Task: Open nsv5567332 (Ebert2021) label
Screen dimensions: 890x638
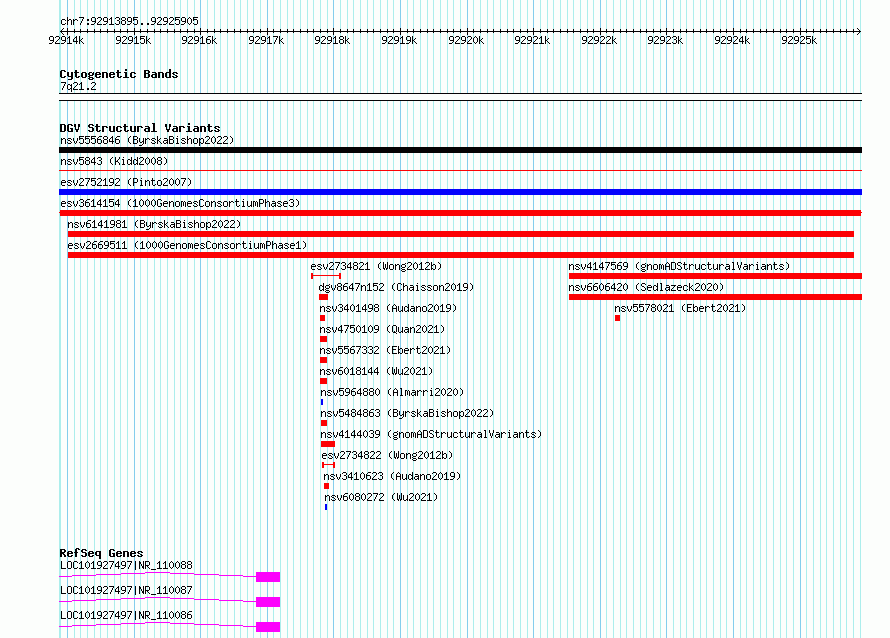Action: click(385, 350)
